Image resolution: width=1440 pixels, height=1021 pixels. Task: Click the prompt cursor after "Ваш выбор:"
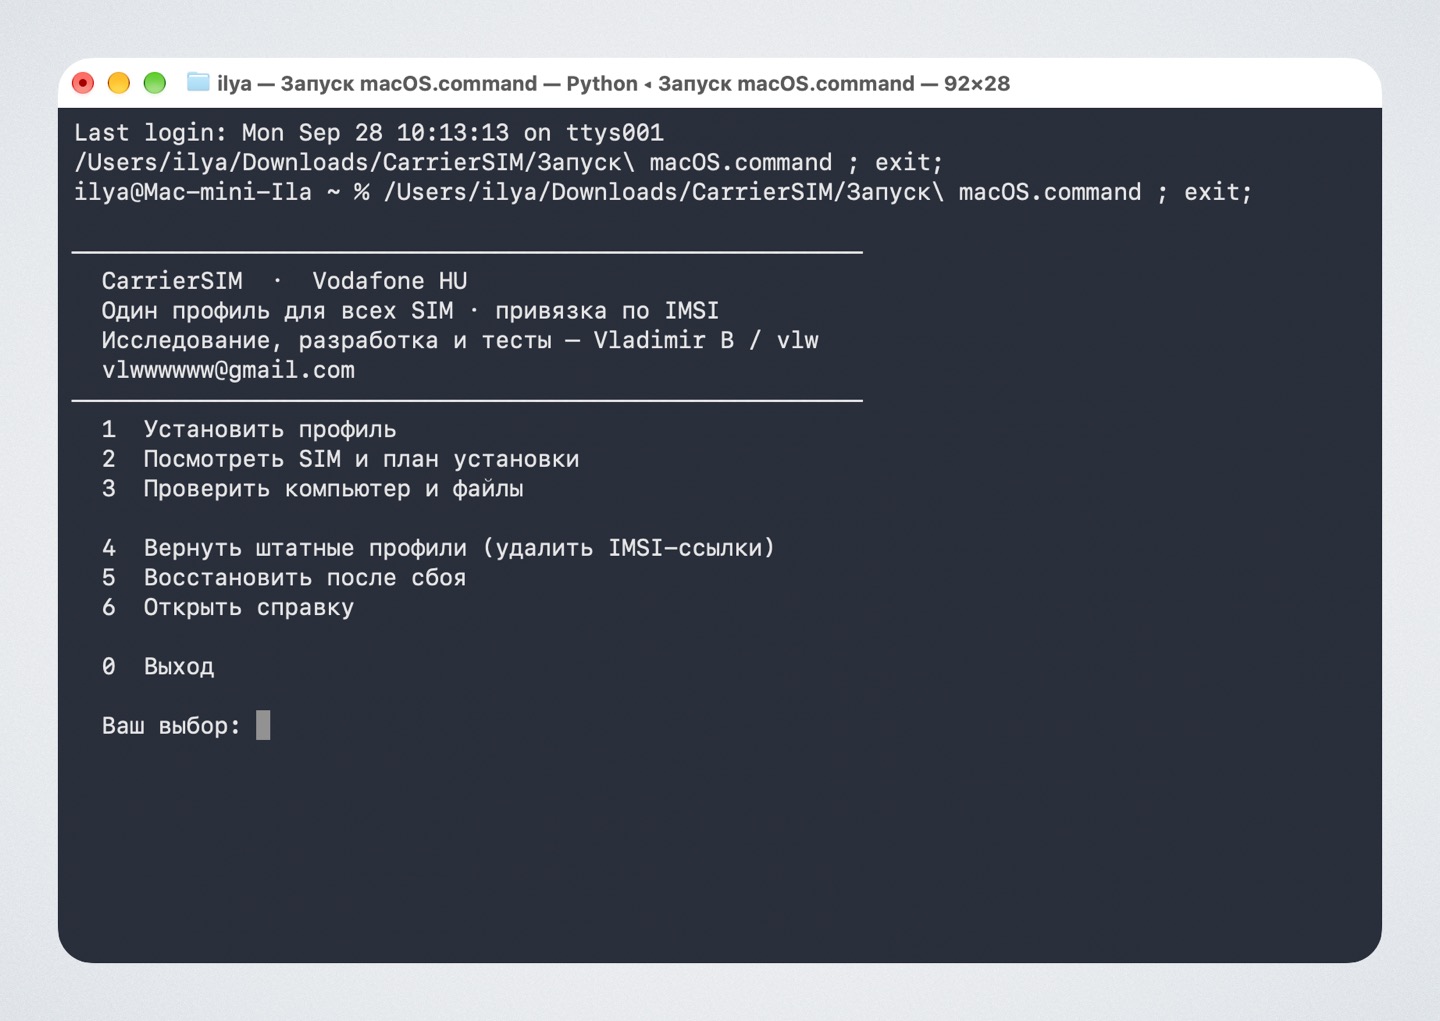(x=263, y=725)
